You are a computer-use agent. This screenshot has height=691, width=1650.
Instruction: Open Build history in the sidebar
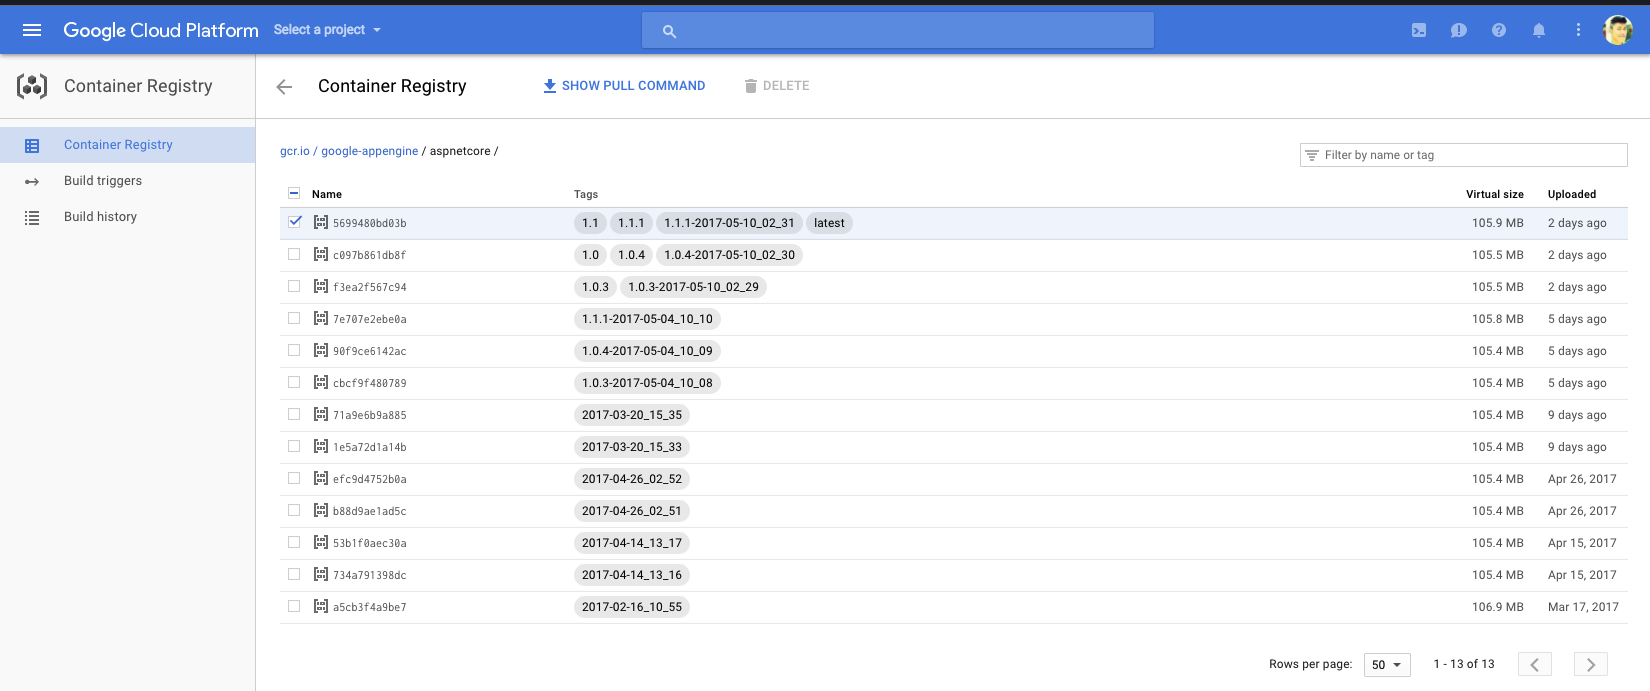click(x=100, y=217)
